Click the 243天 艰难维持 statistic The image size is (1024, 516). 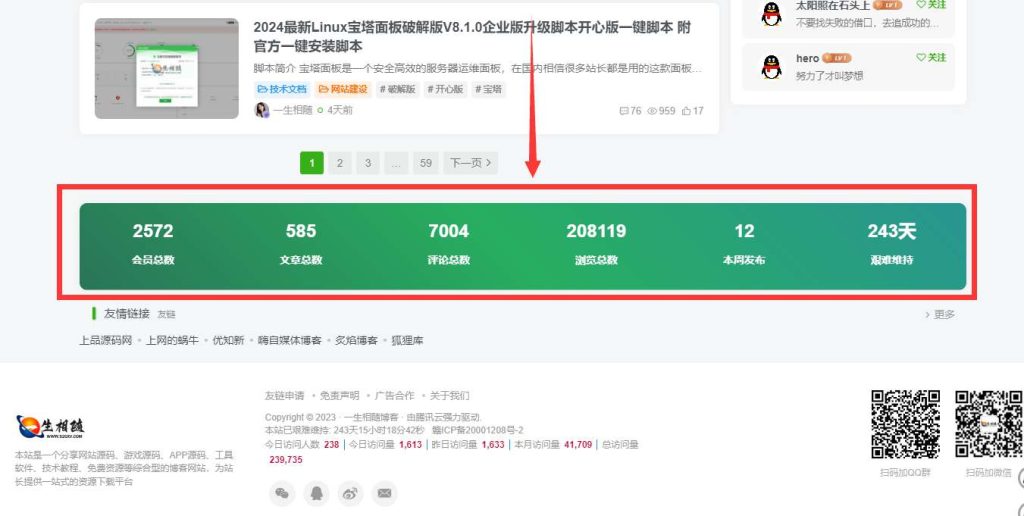[x=891, y=244]
